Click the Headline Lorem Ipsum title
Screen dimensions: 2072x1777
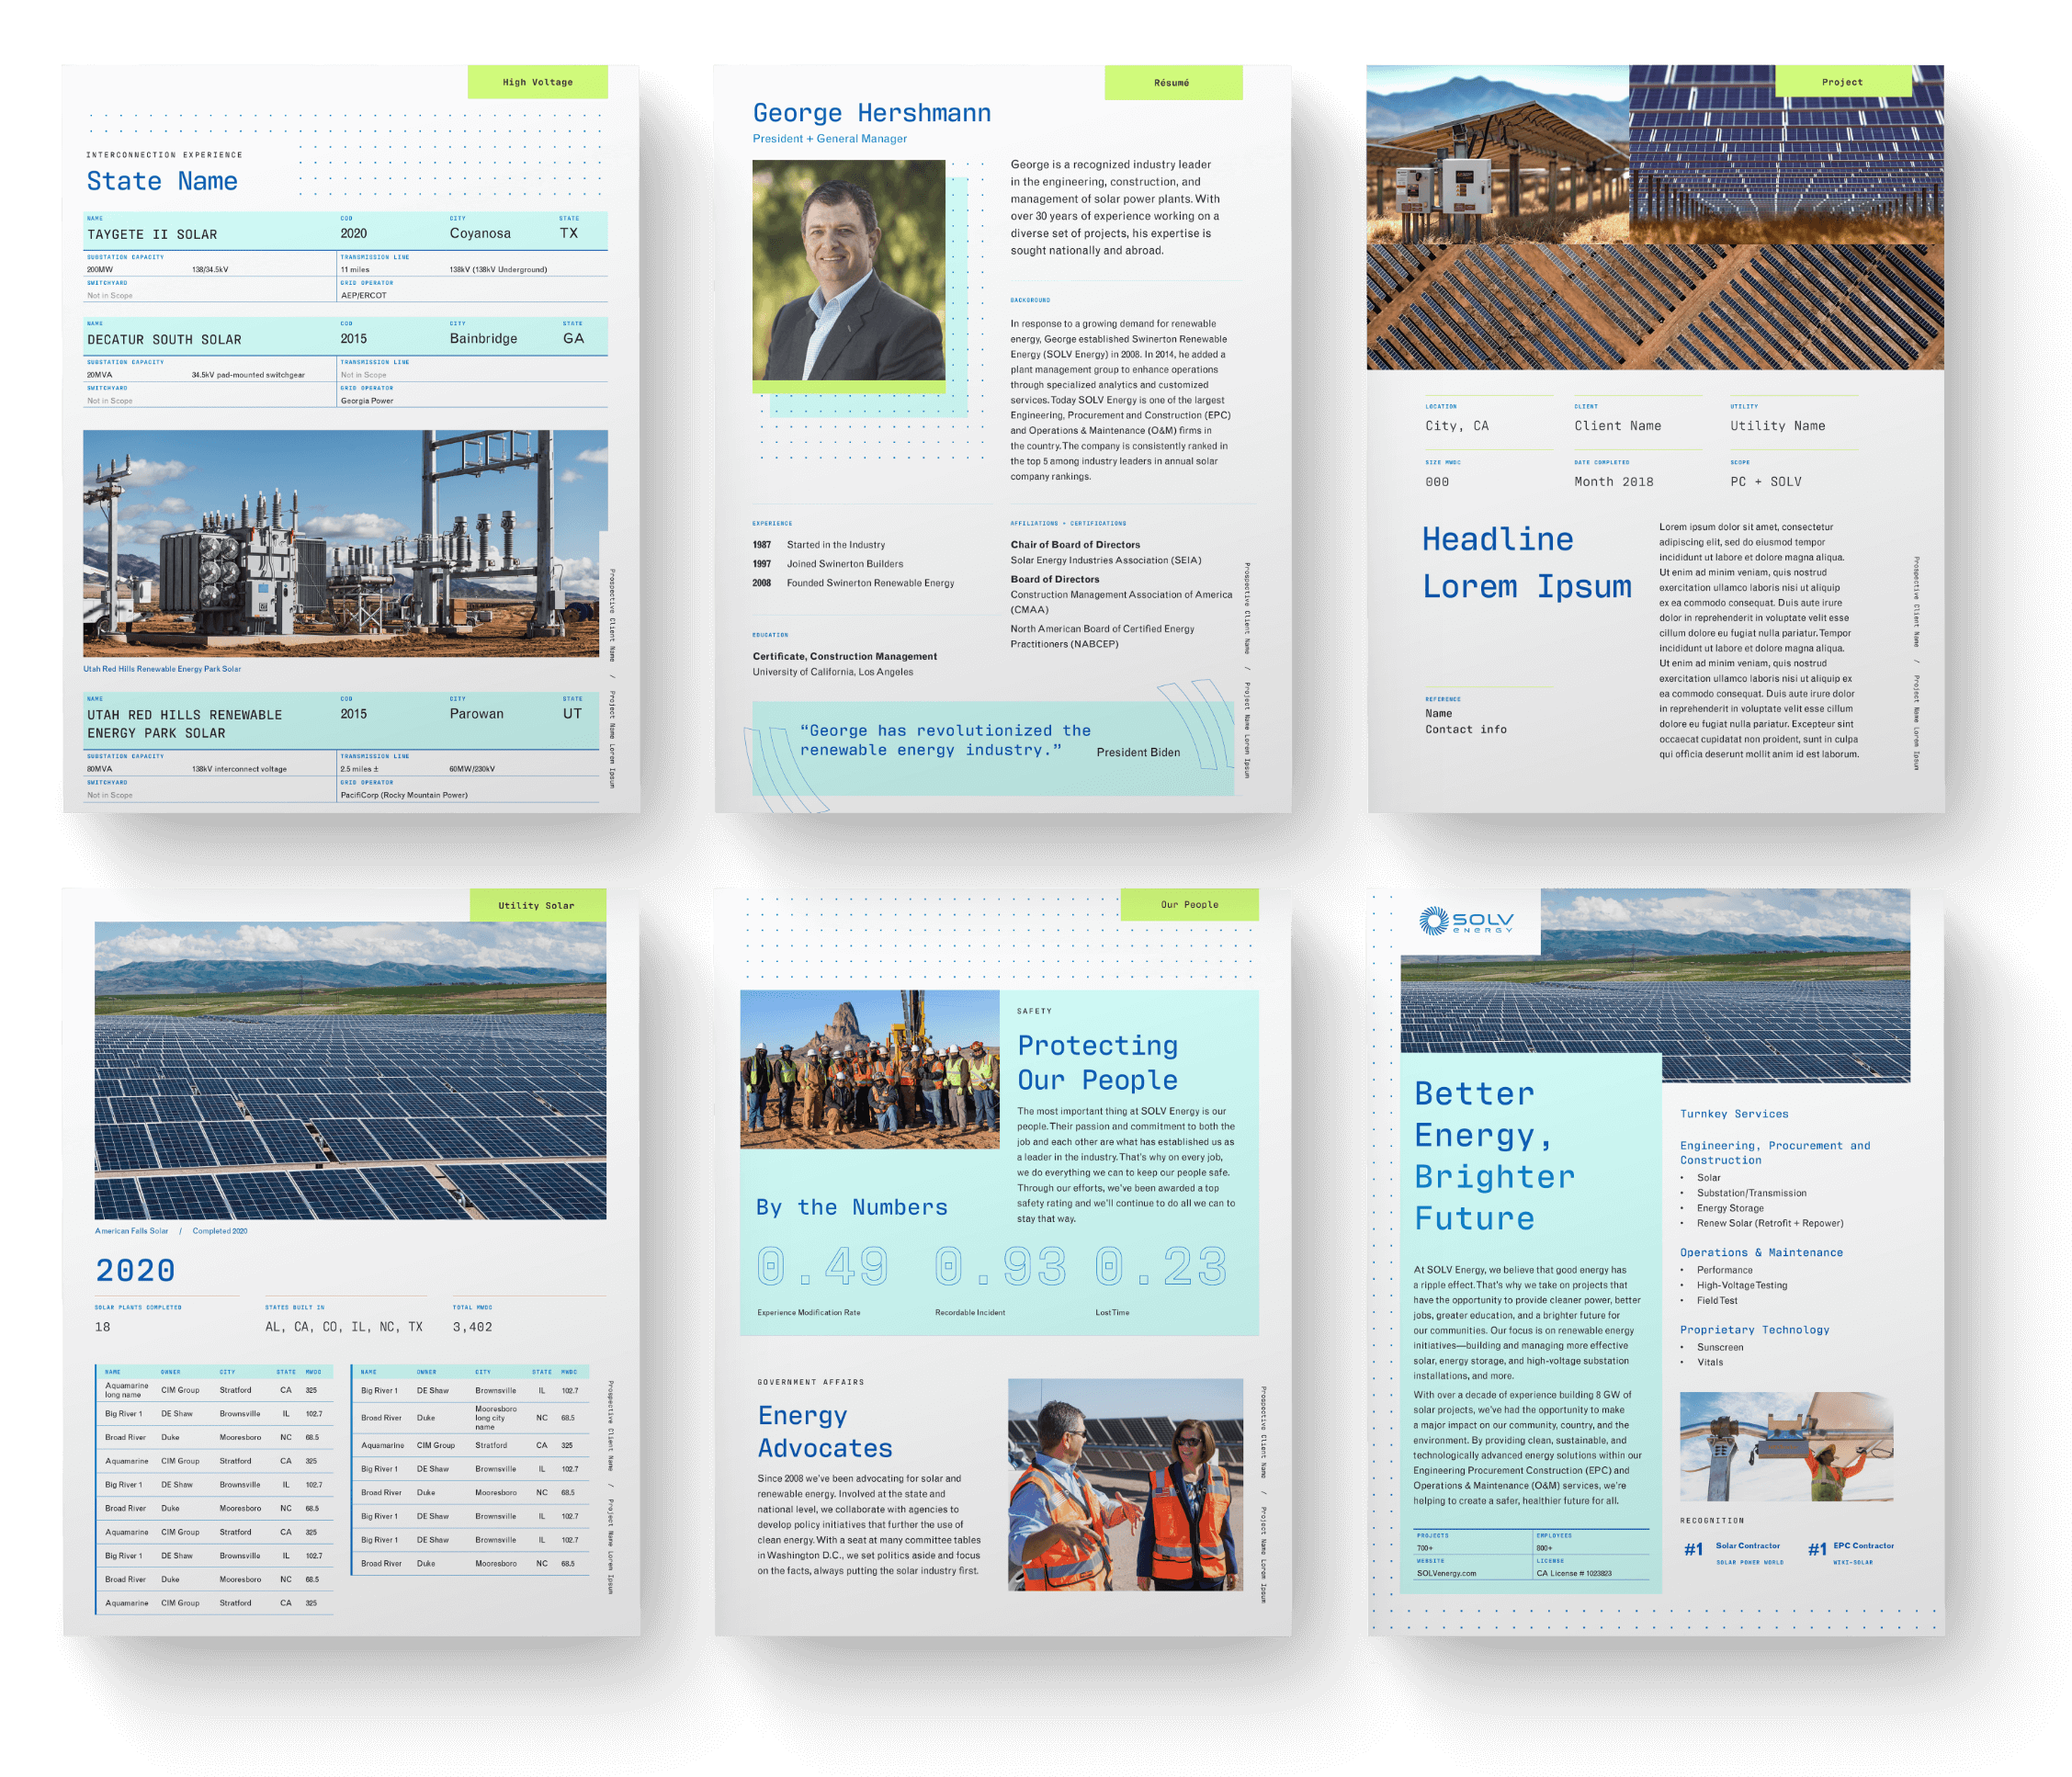pyautogui.click(x=1525, y=563)
